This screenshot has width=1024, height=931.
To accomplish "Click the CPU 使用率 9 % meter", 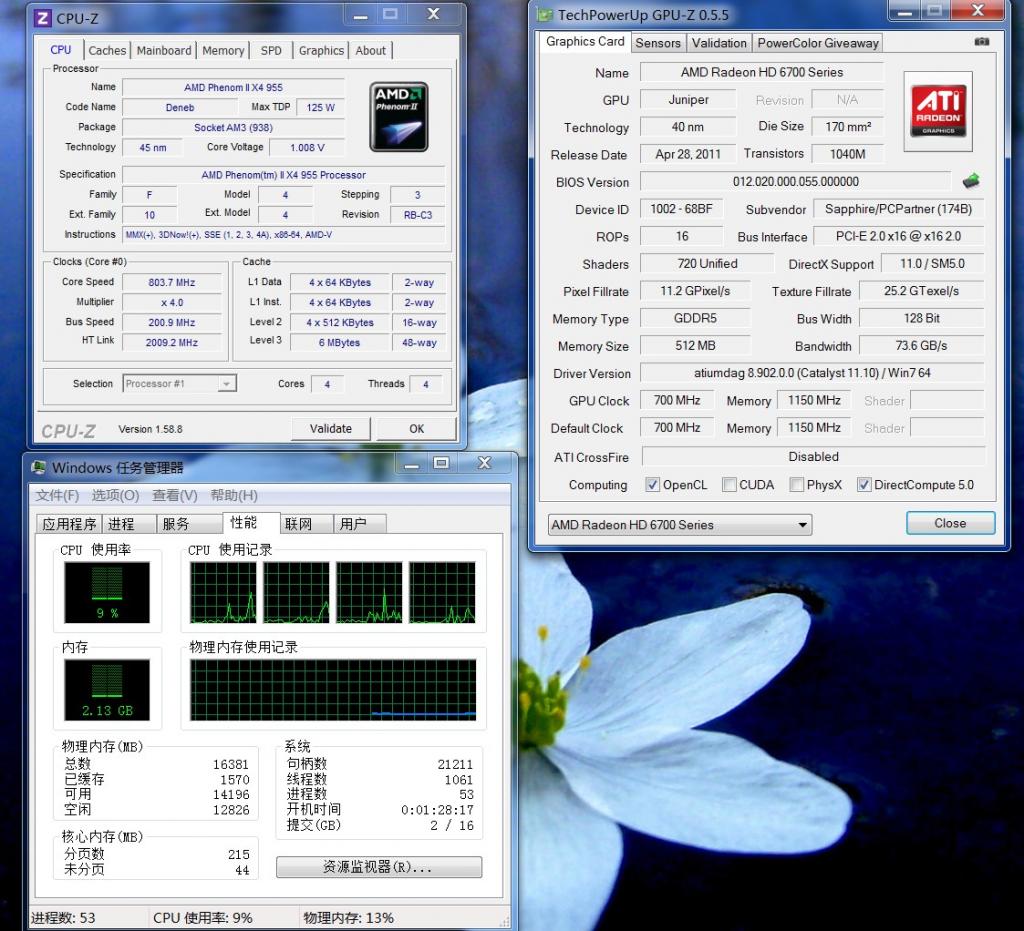I will 107,592.
